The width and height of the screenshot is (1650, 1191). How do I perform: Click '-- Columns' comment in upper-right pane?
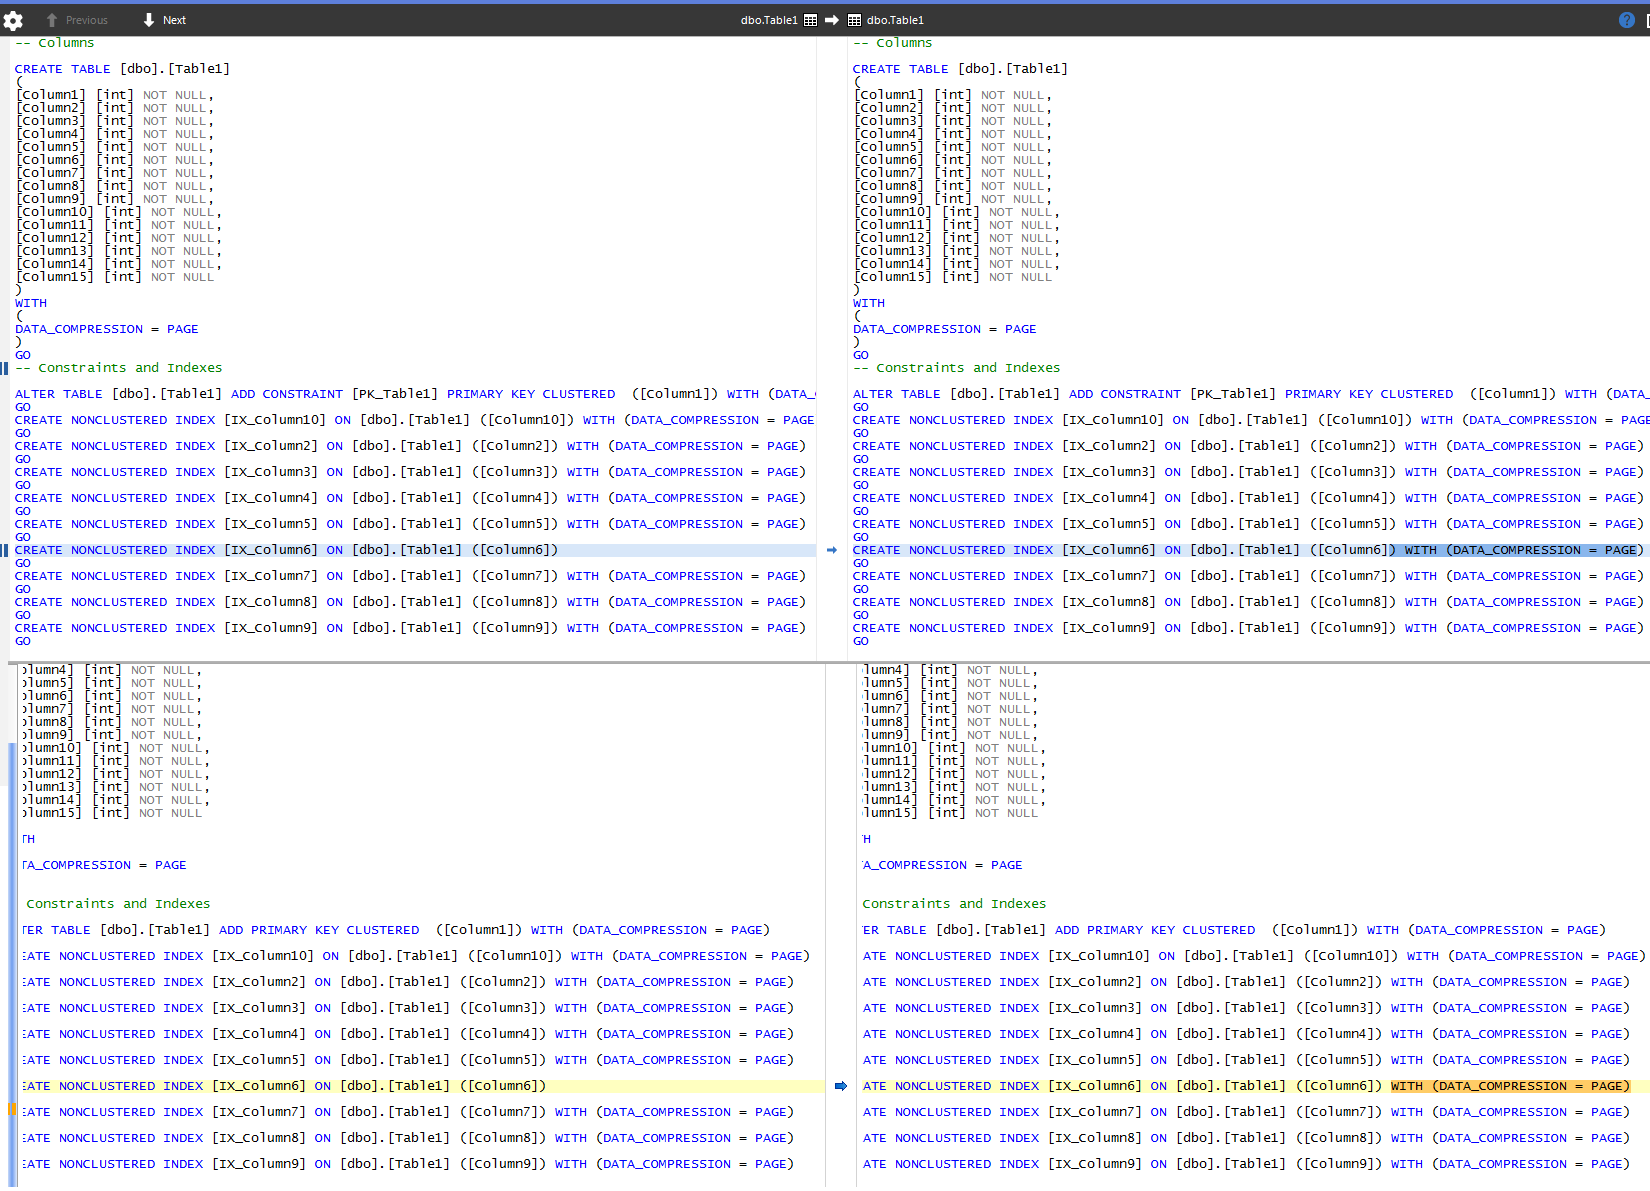pyautogui.click(x=892, y=43)
